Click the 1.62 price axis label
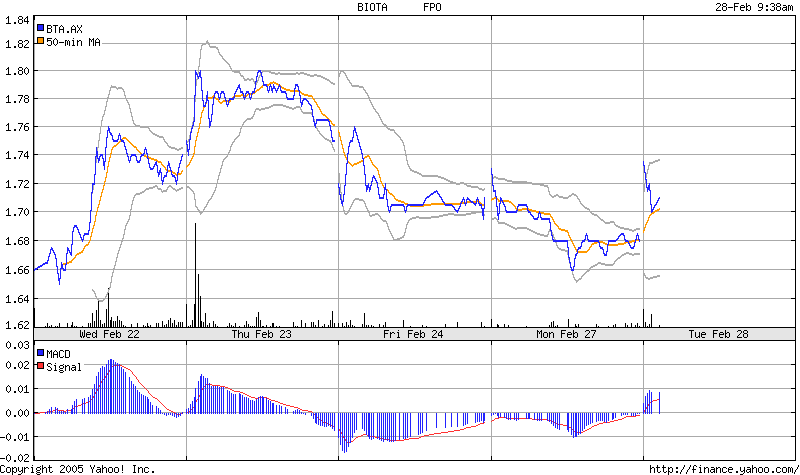 click(17, 324)
